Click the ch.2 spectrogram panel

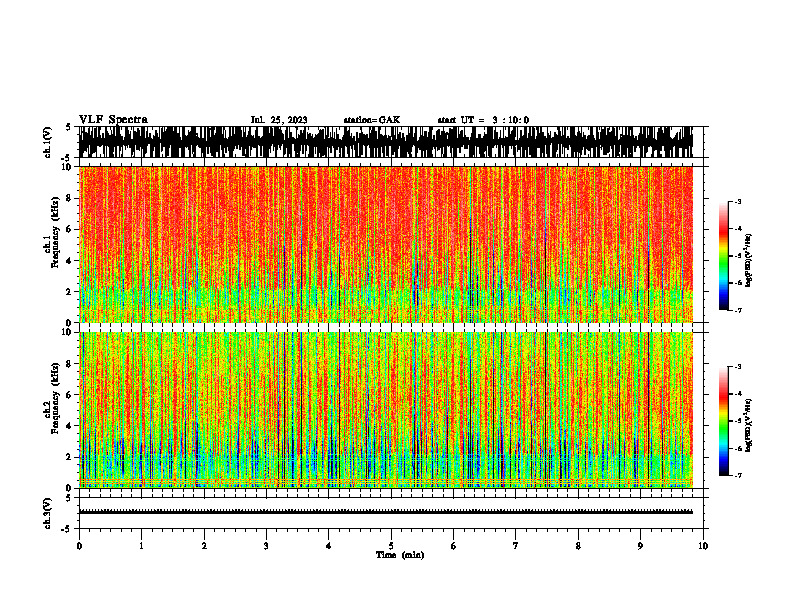click(386, 410)
